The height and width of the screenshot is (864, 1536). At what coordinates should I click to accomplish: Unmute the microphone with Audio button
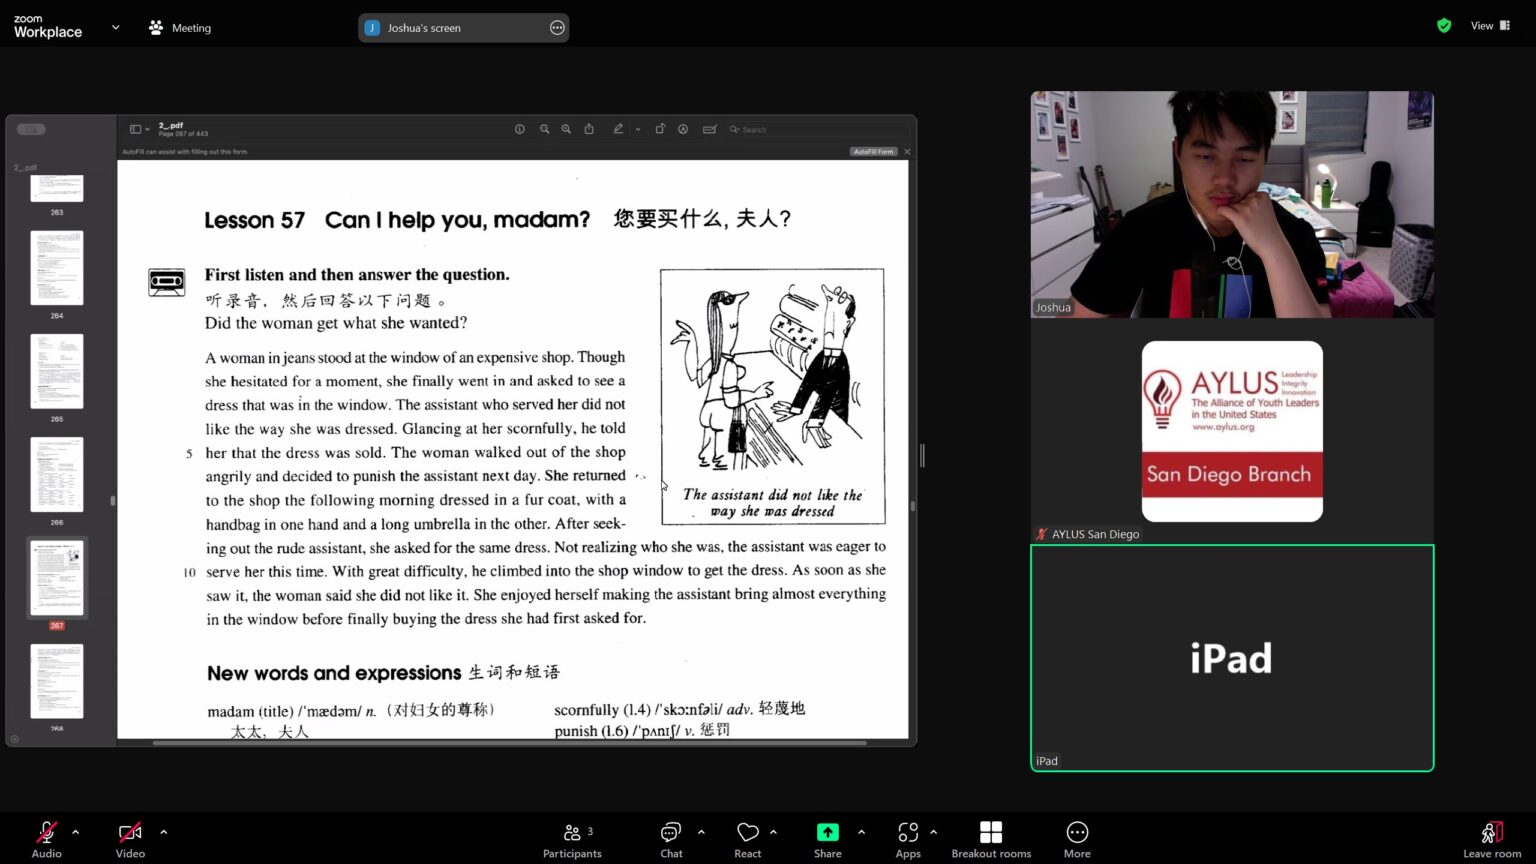tap(46, 839)
